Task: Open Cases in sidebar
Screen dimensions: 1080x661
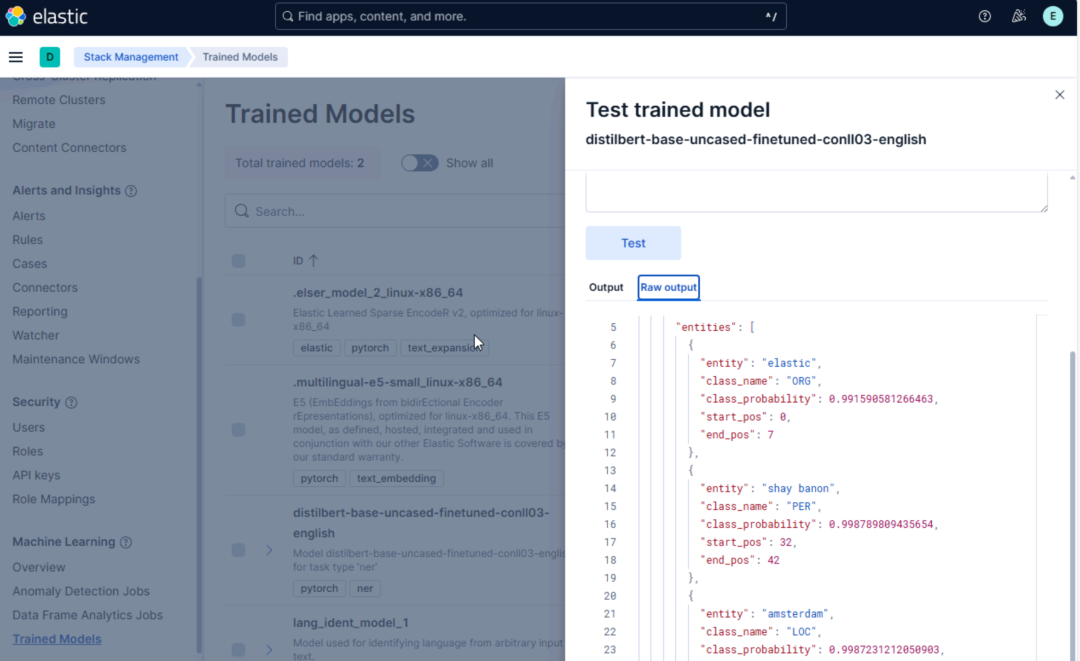Action: click(30, 264)
